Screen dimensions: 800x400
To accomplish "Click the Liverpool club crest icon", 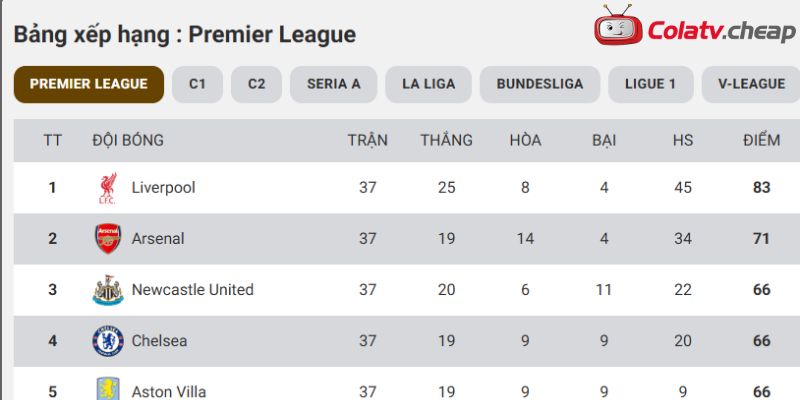I will coord(108,188).
